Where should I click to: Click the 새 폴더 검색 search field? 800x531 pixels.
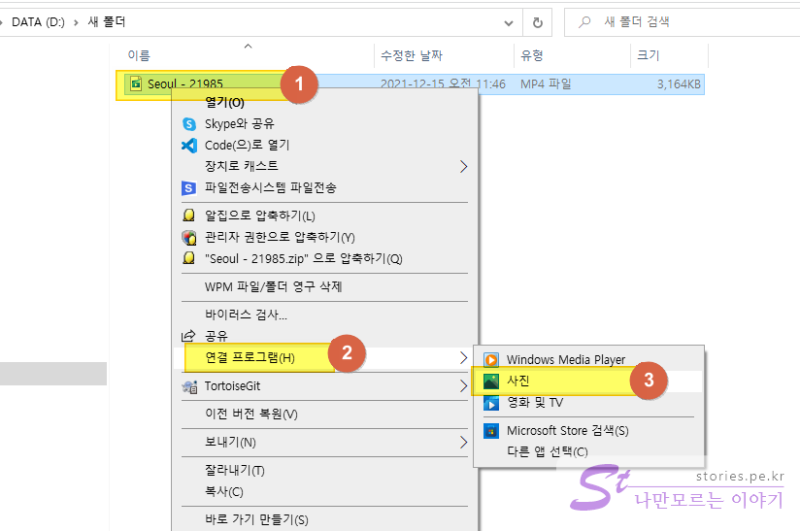pyautogui.click(x=684, y=22)
